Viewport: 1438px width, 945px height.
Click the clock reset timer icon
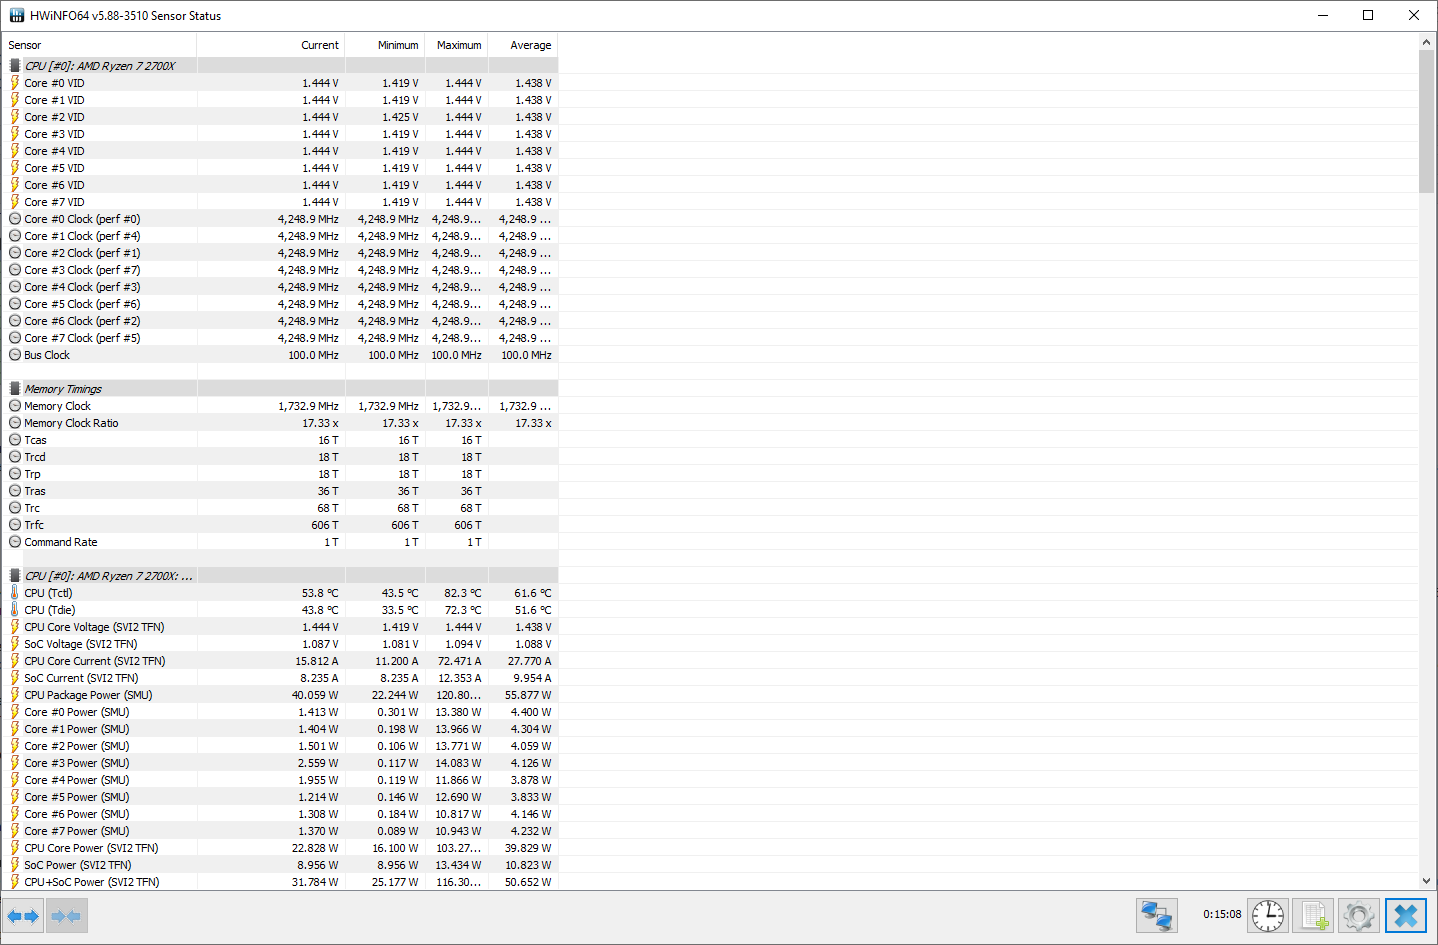click(x=1268, y=915)
